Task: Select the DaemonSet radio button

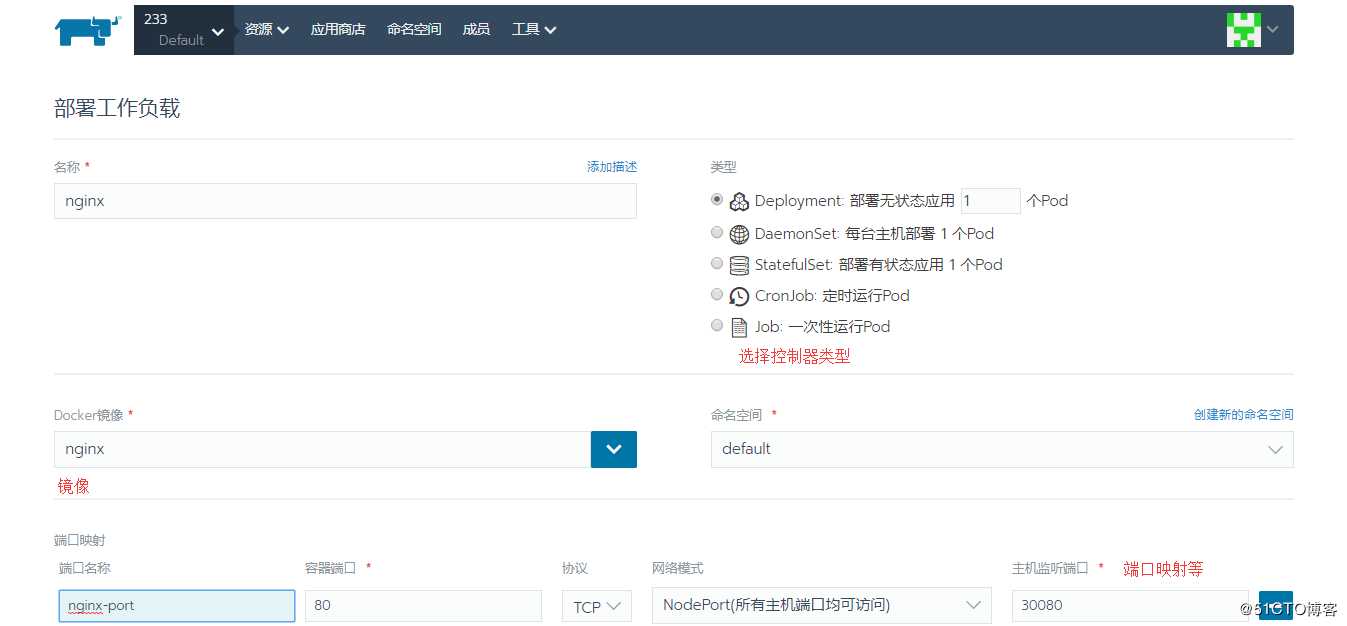Action: pos(716,232)
